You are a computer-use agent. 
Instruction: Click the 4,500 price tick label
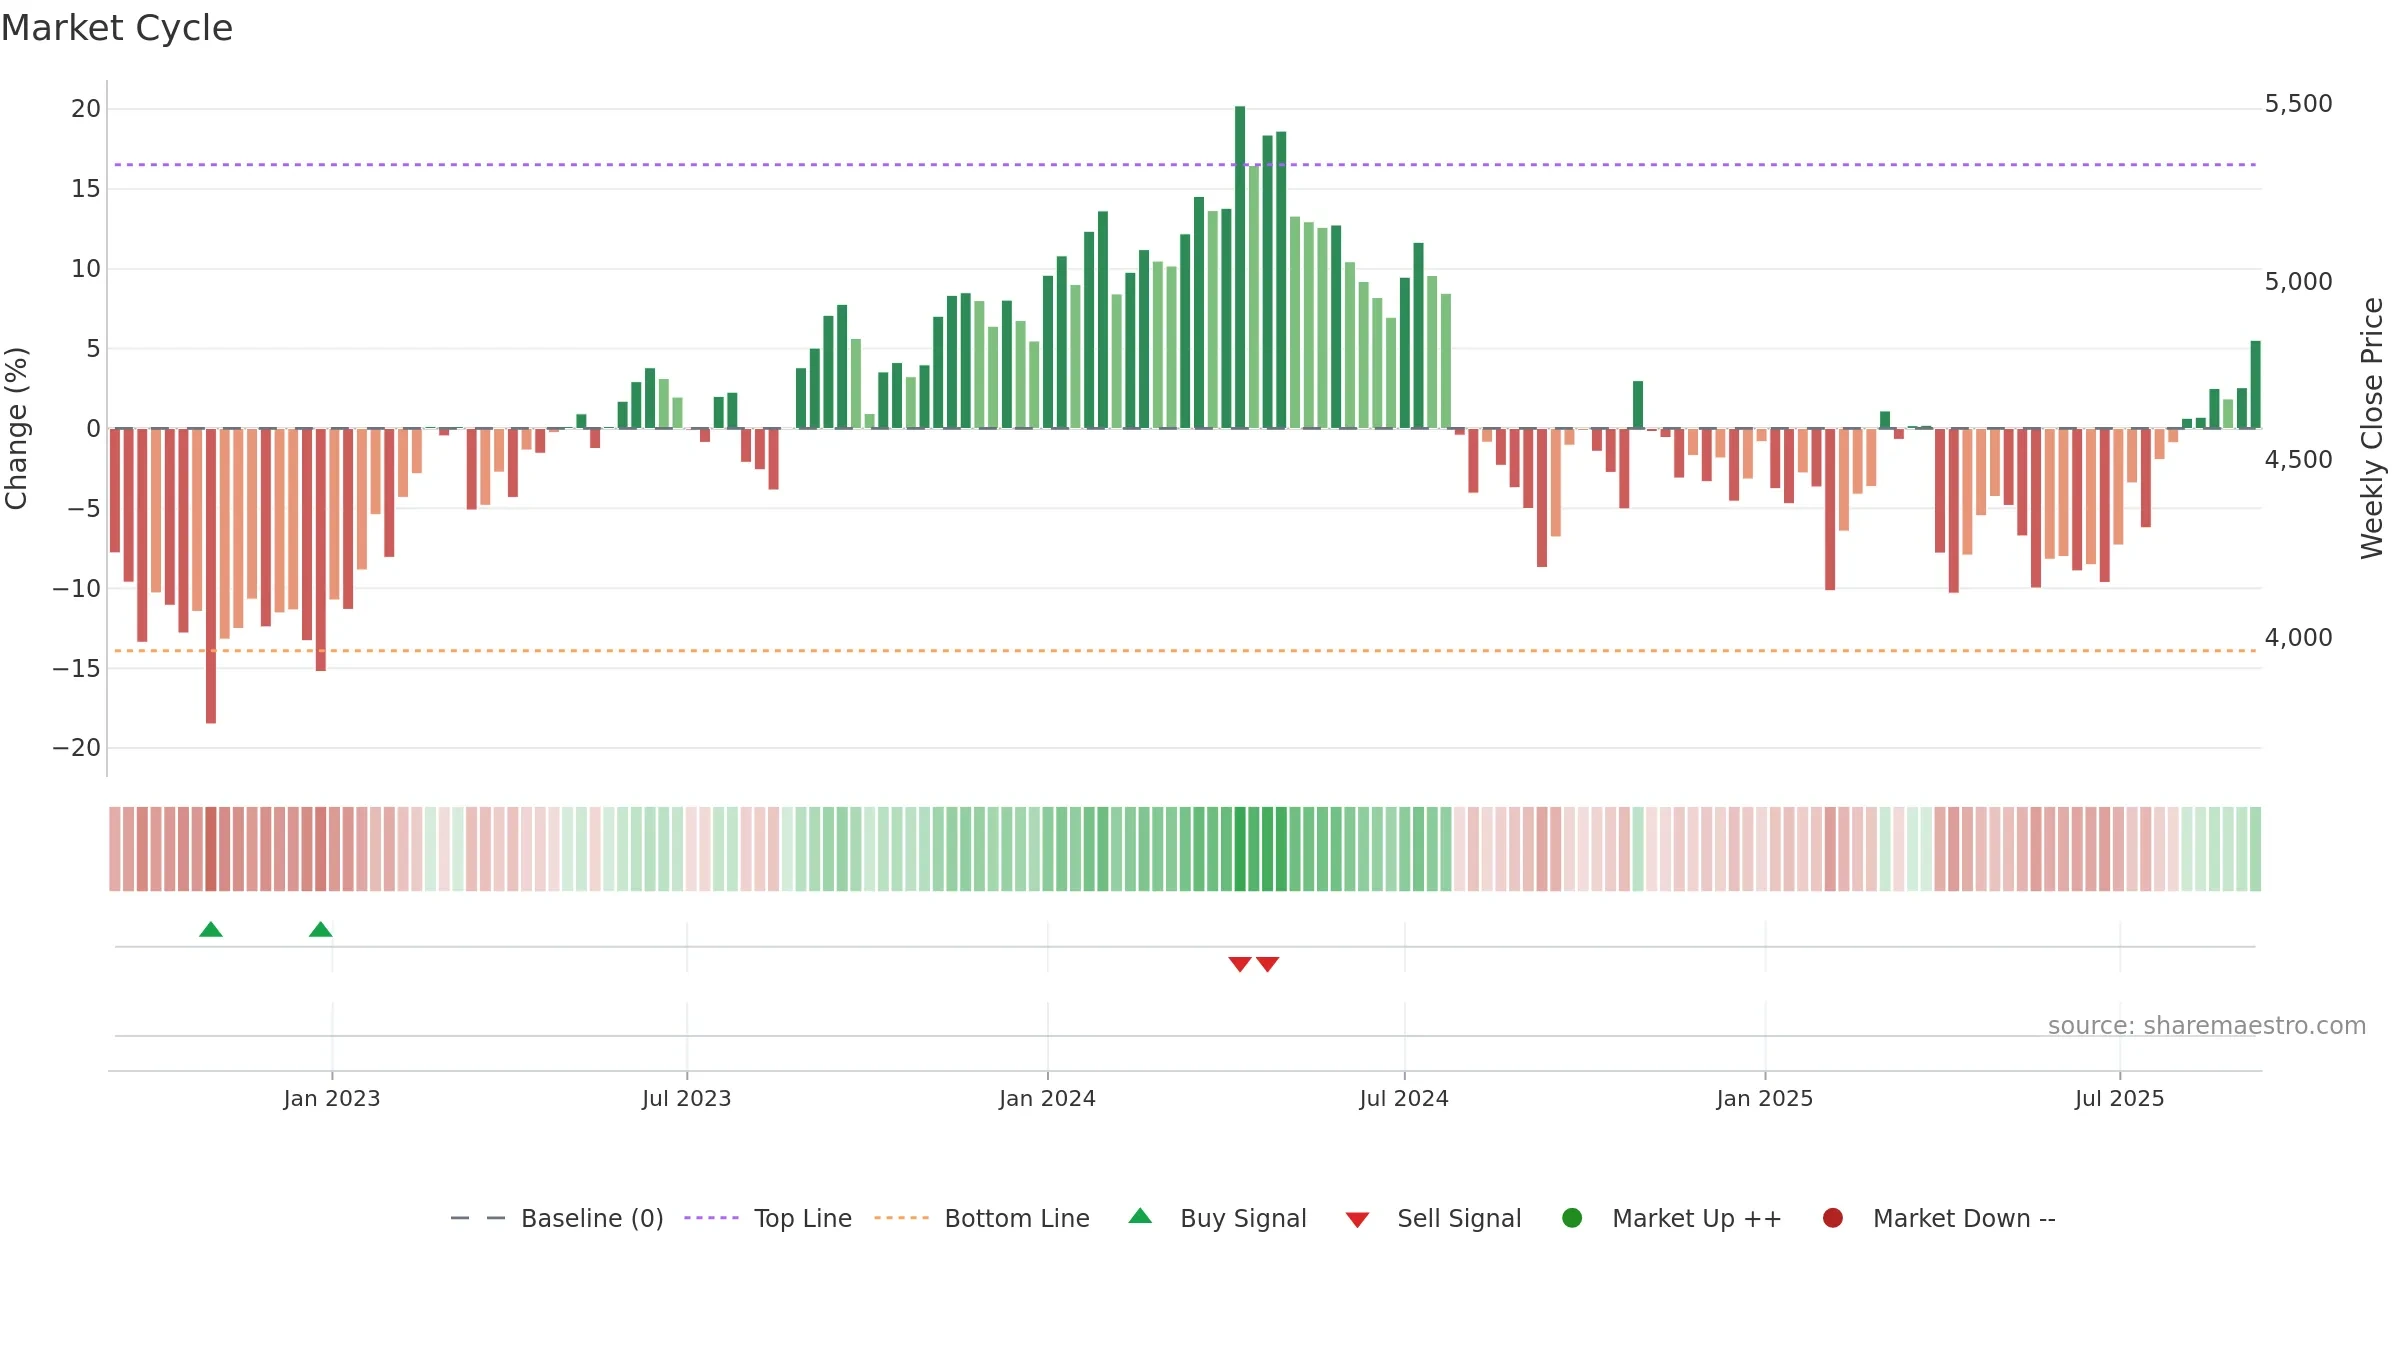tap(2298, 460)
